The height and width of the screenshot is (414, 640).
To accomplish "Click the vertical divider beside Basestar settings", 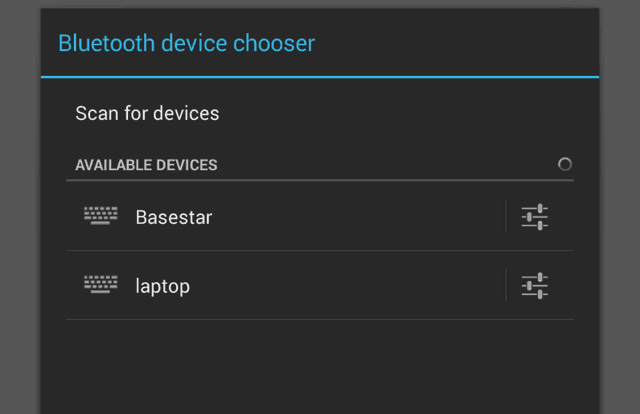I will tap(506, 216).
